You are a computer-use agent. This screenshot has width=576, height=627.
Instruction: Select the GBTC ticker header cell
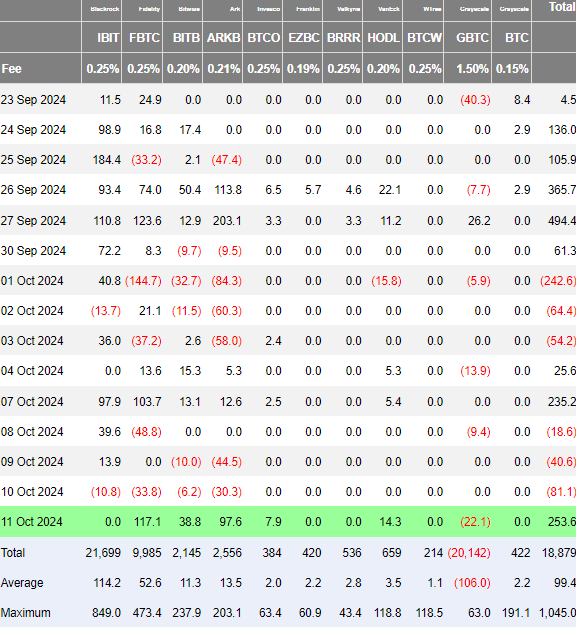472,38
